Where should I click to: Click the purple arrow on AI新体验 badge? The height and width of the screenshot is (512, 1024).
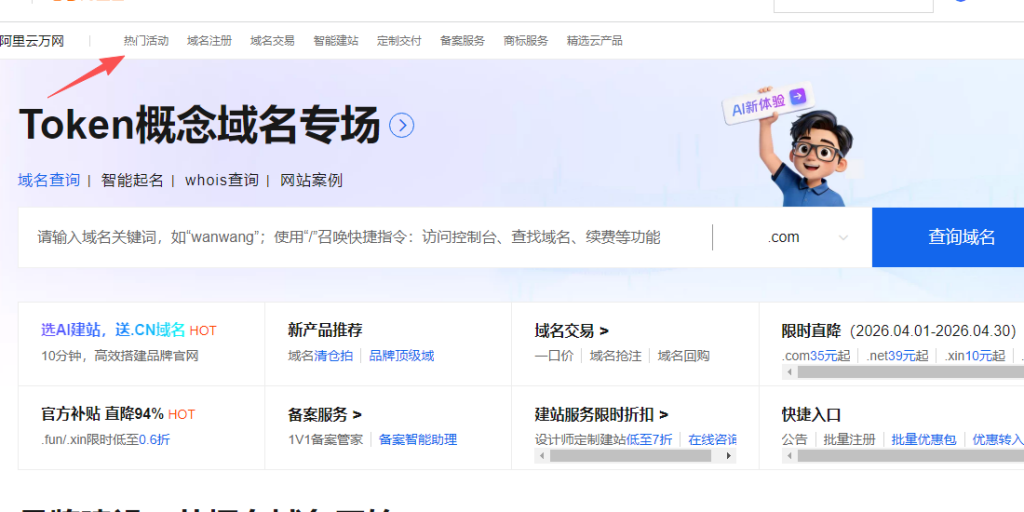pos(797,97)
